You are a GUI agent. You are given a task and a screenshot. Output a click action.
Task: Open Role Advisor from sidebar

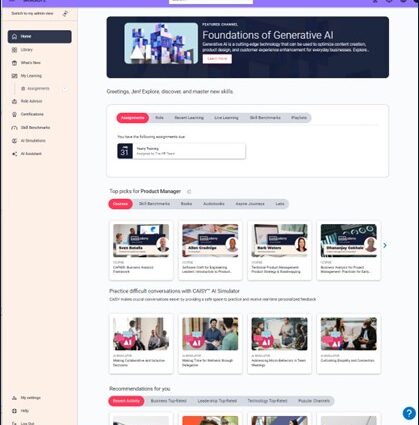coord(31,101)
